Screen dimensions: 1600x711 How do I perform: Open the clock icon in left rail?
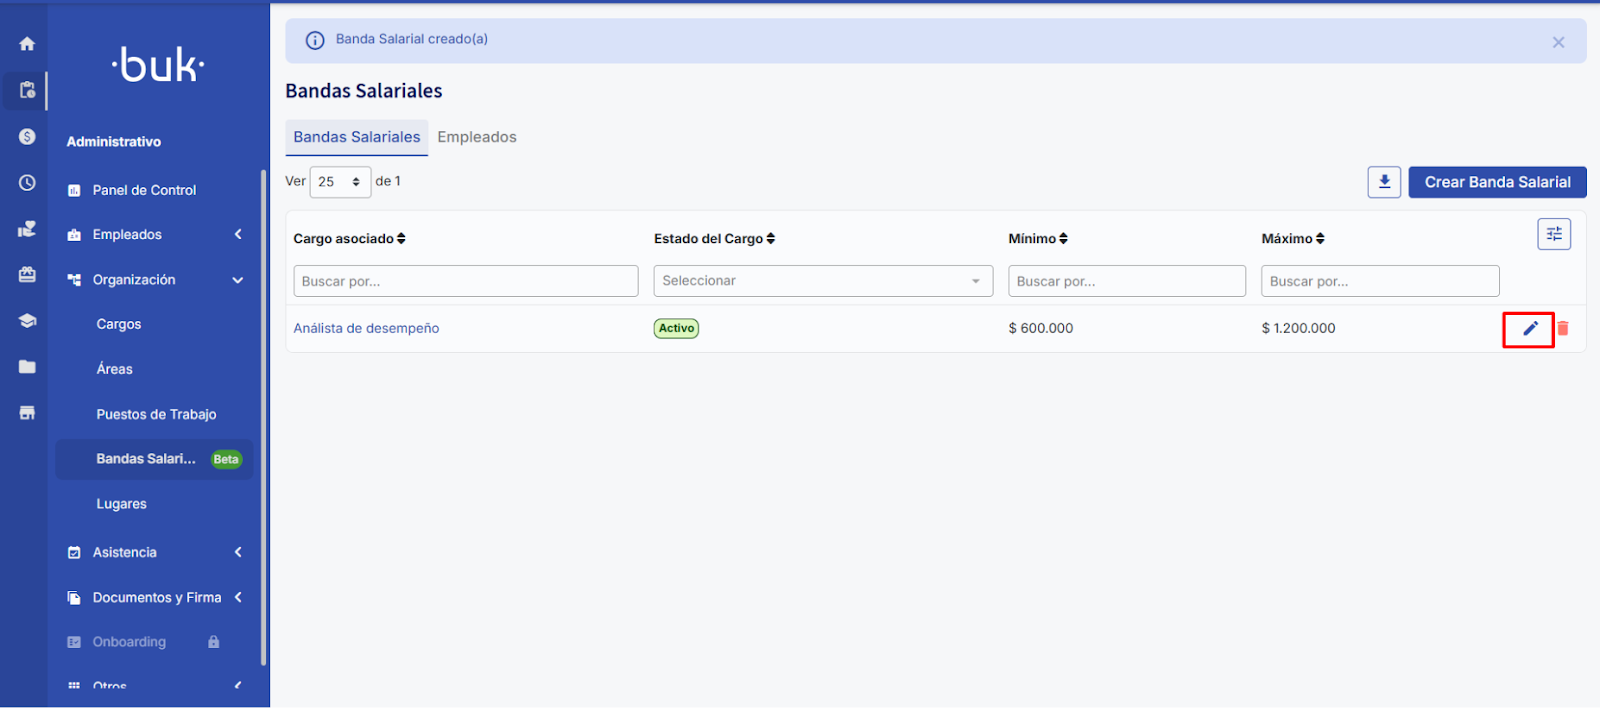point(27,183)
